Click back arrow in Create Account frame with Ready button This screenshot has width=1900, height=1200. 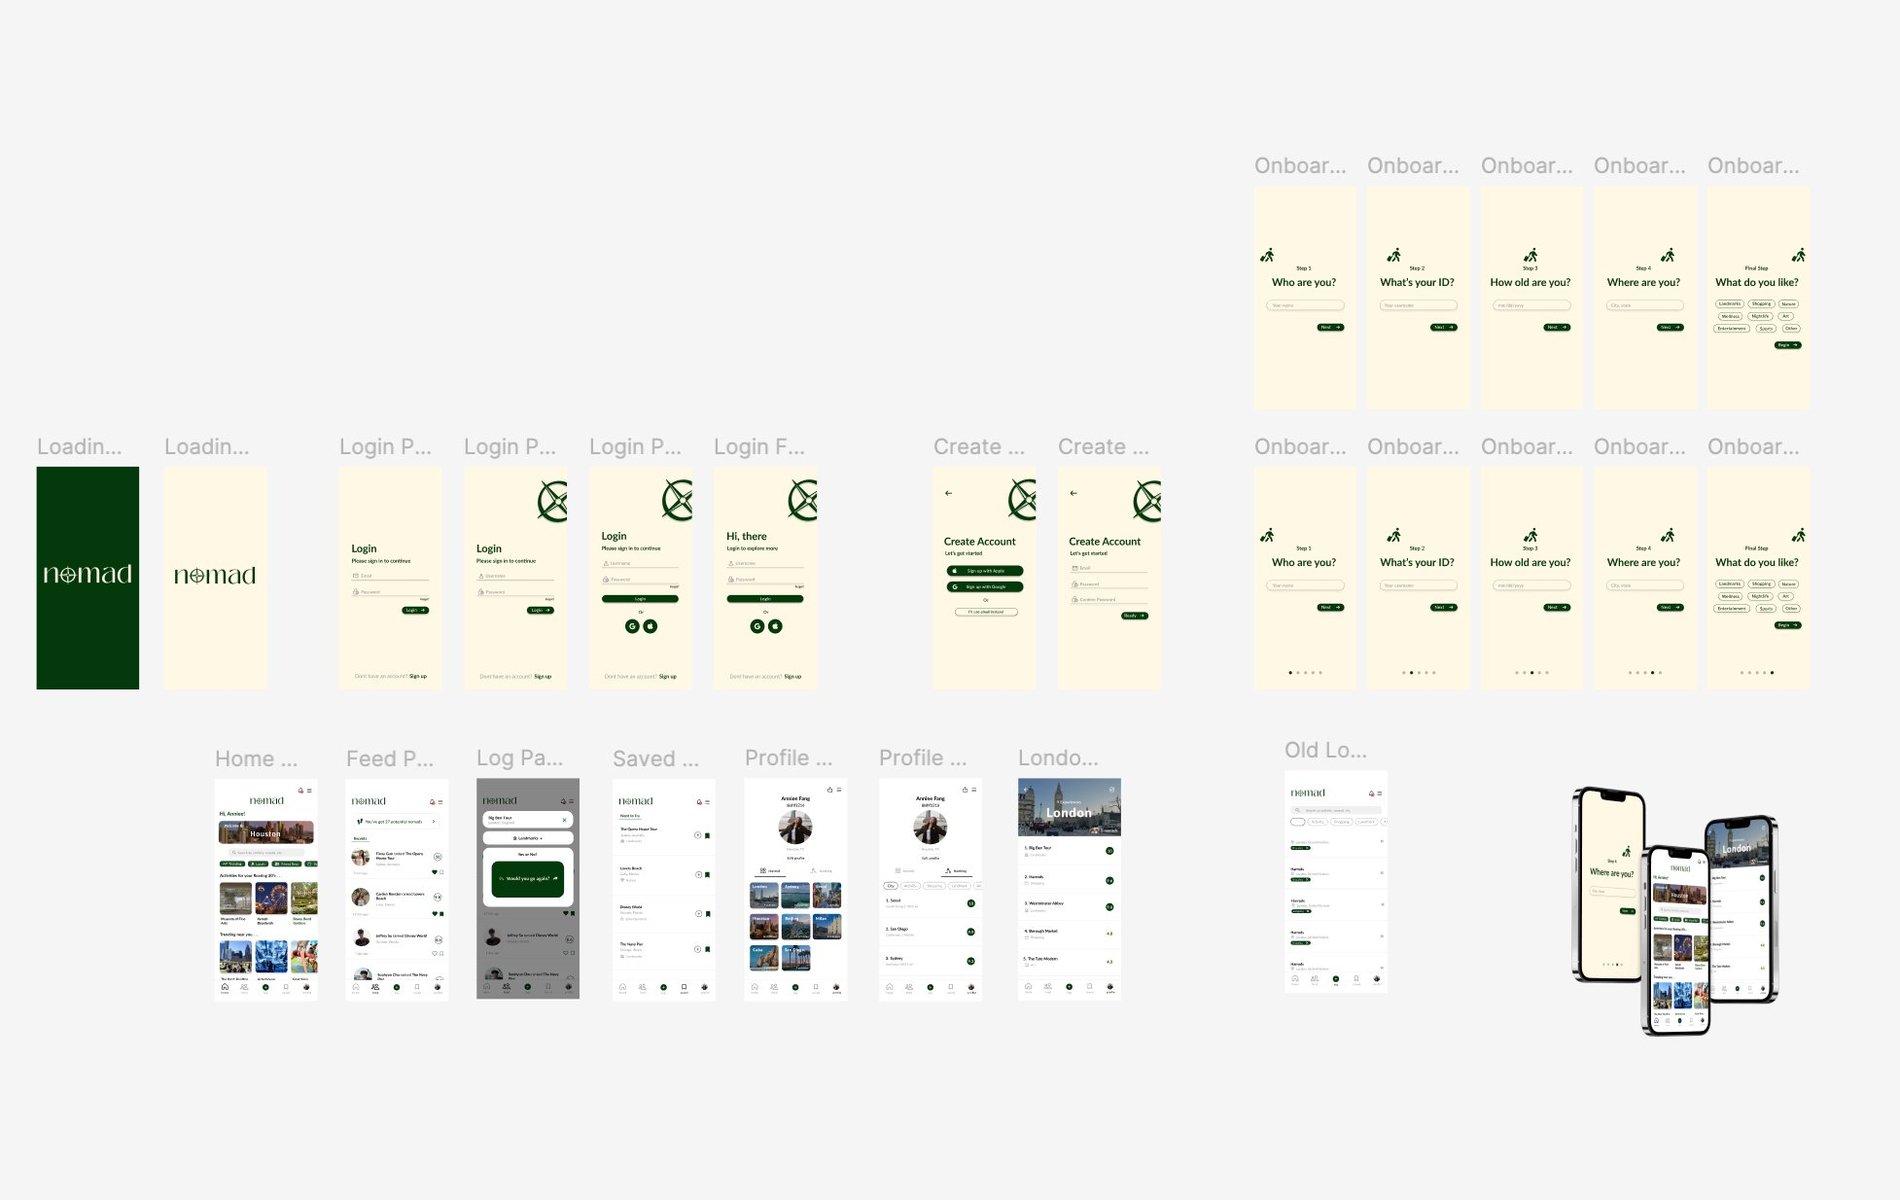pyautogui.click(x=1073, y=493)
